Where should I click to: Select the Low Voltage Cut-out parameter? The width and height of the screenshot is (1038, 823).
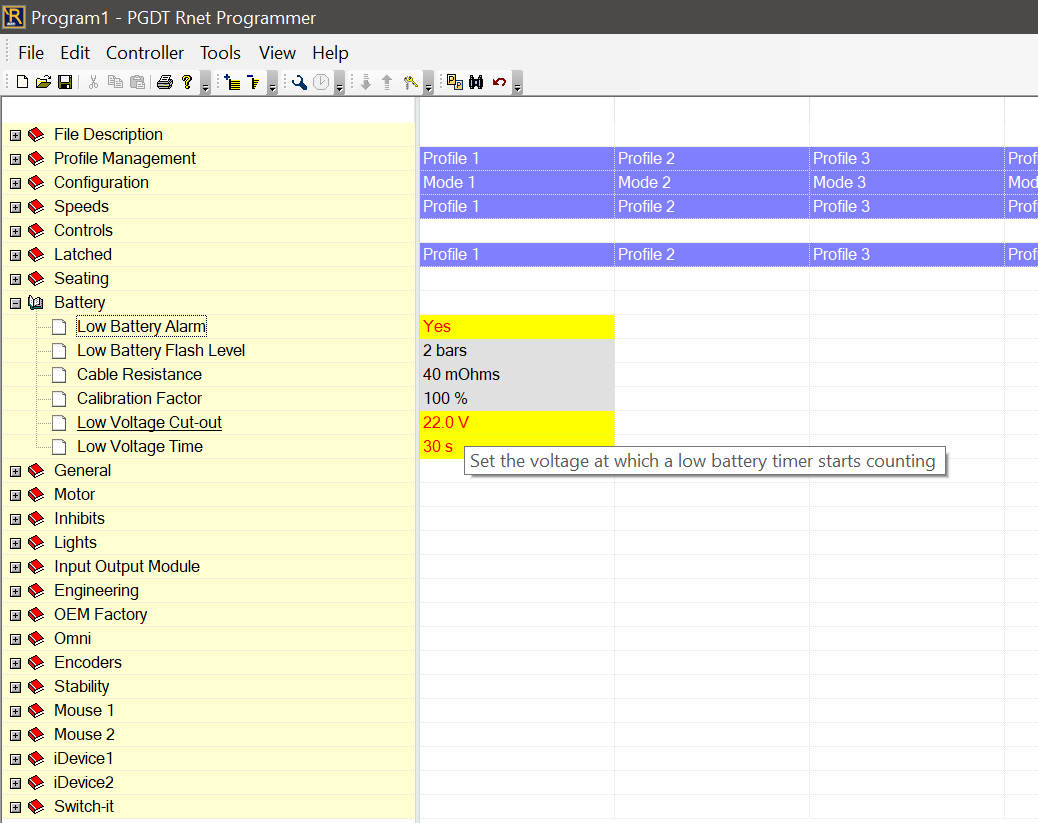tap(149, 423)
